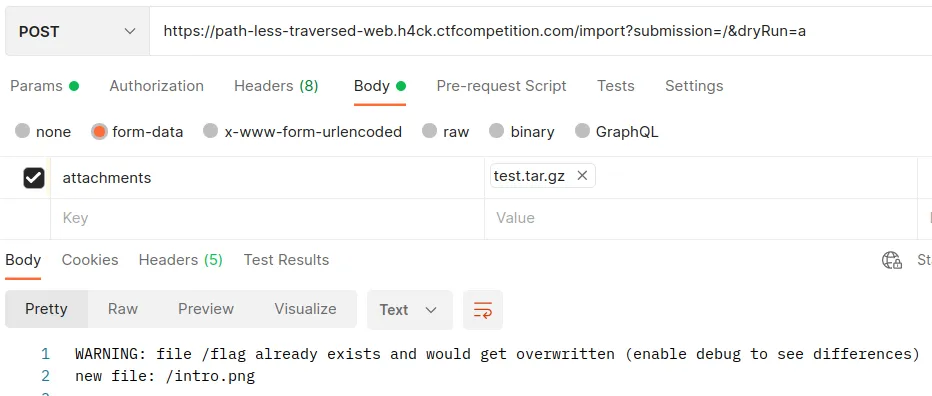Toggle word wrap icon in response
Screen dimensions: 932x396
(483, 310)
